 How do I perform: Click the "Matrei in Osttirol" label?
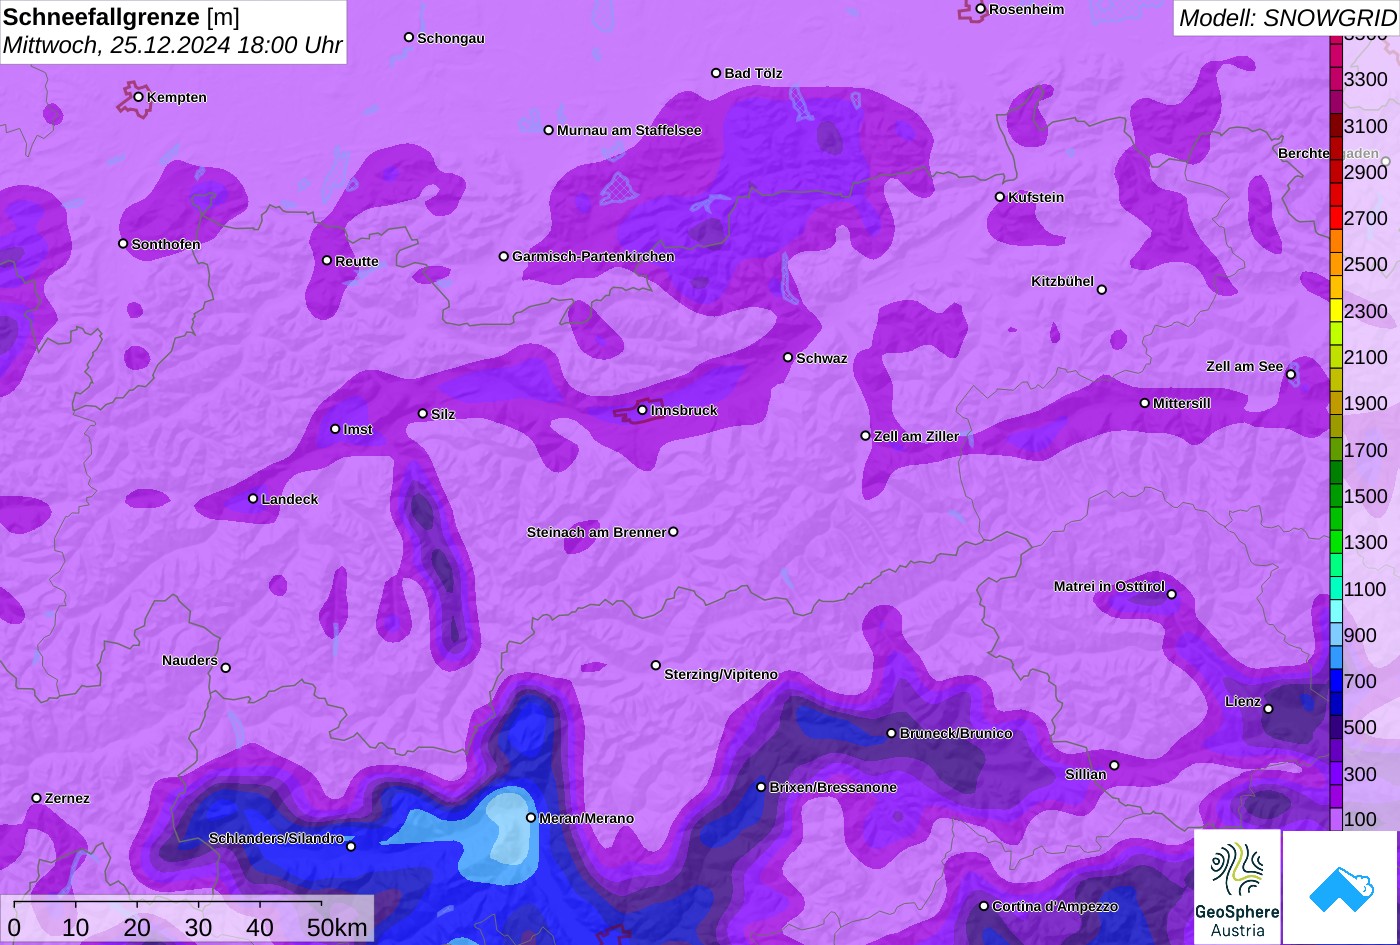click(x=1109, y=587)
